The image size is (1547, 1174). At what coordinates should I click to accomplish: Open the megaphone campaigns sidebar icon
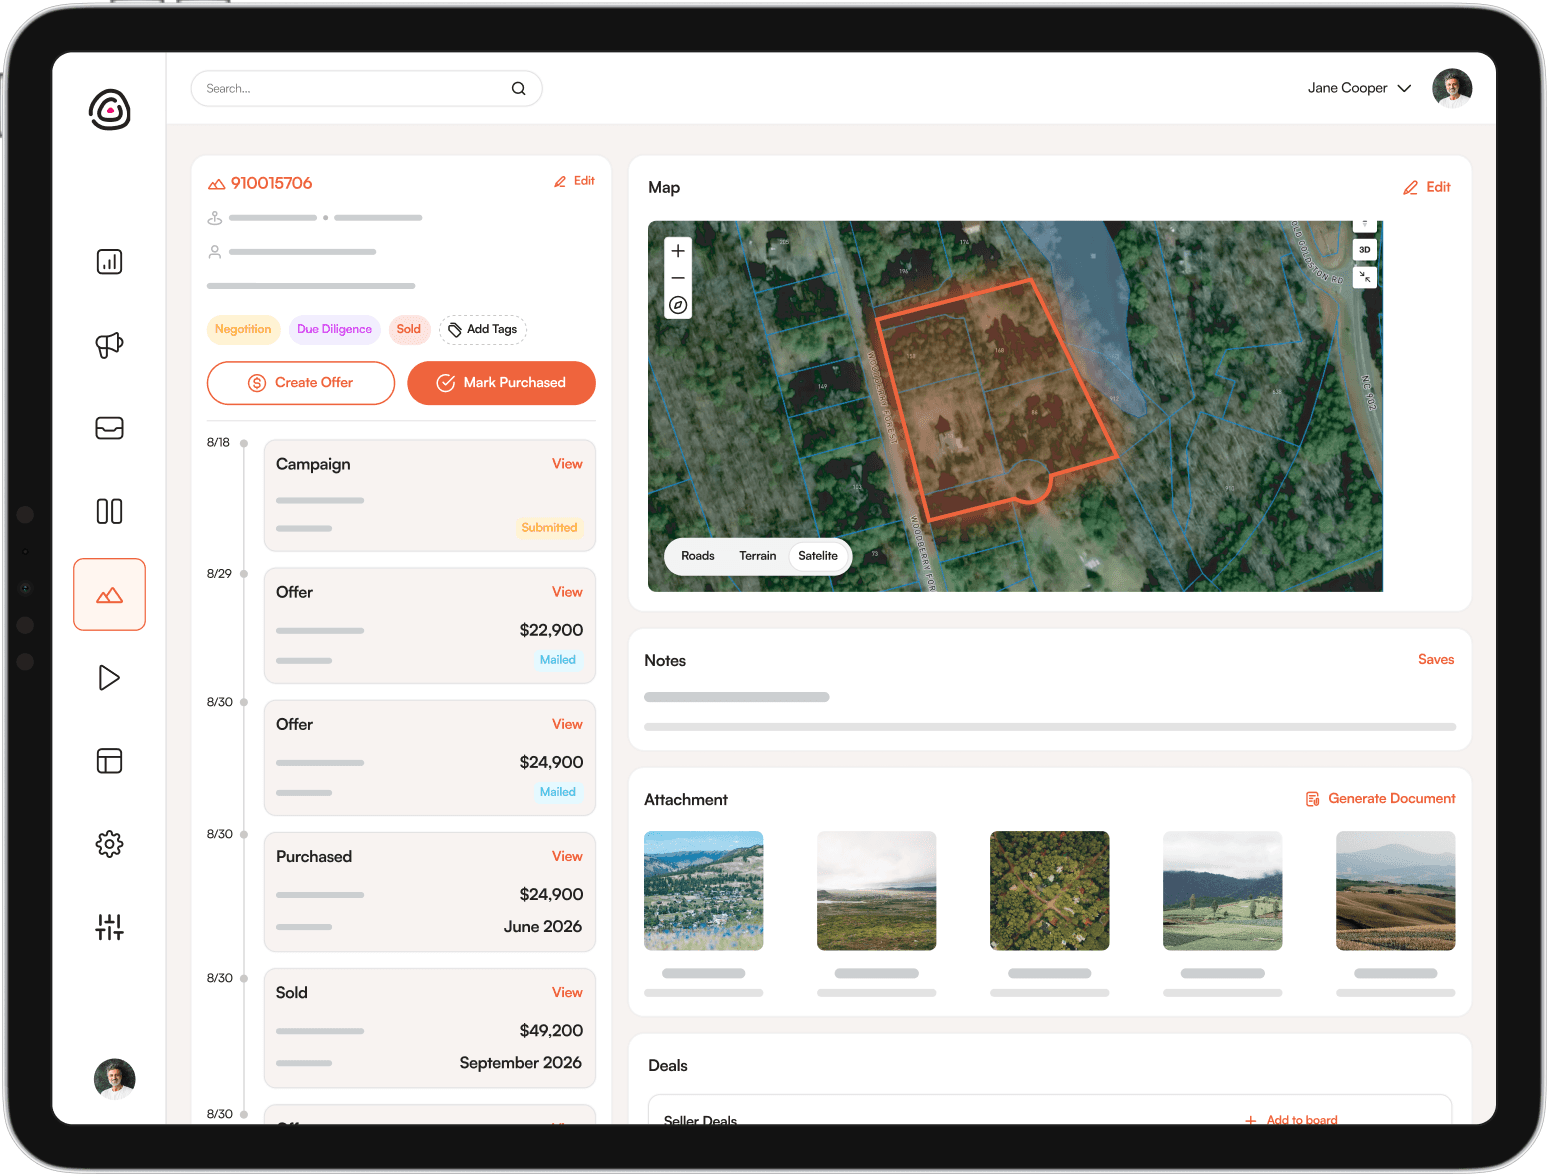pos(109,345)
